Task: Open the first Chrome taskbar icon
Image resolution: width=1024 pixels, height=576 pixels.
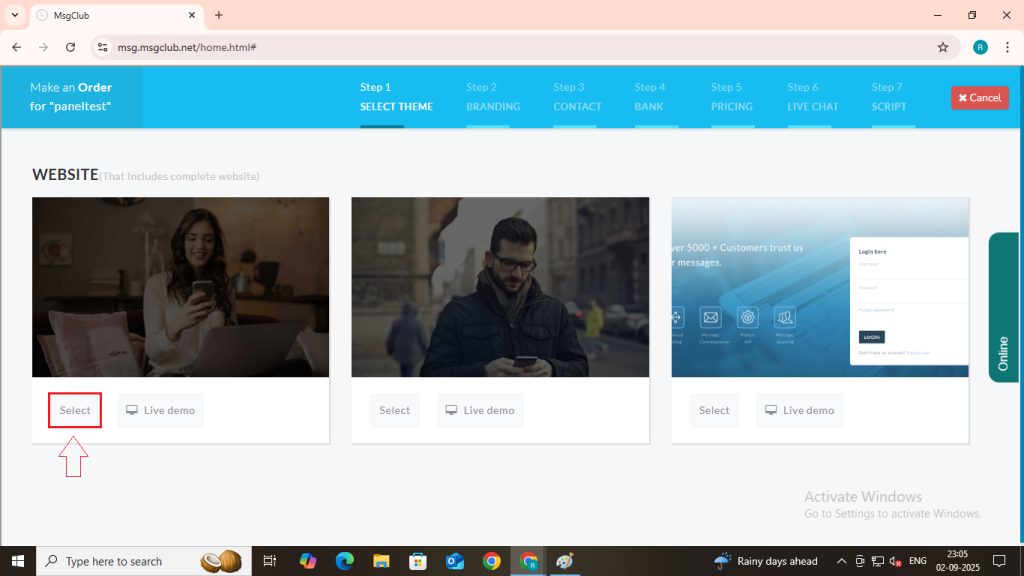Action: tap(491, 561)
